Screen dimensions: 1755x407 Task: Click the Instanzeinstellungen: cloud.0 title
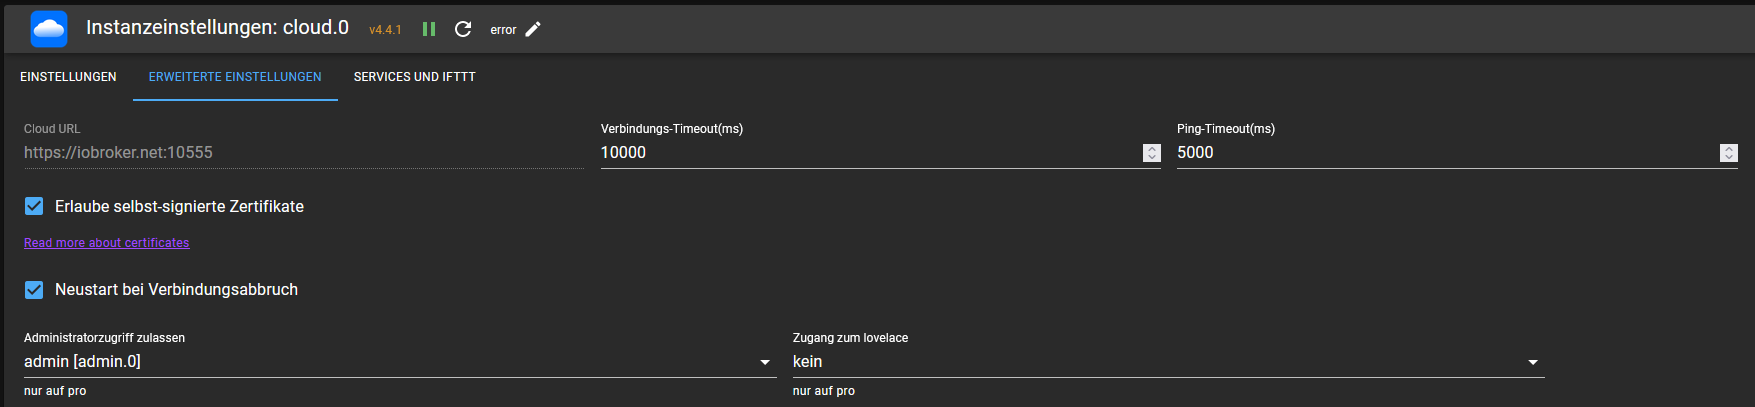tap(217, 28)
